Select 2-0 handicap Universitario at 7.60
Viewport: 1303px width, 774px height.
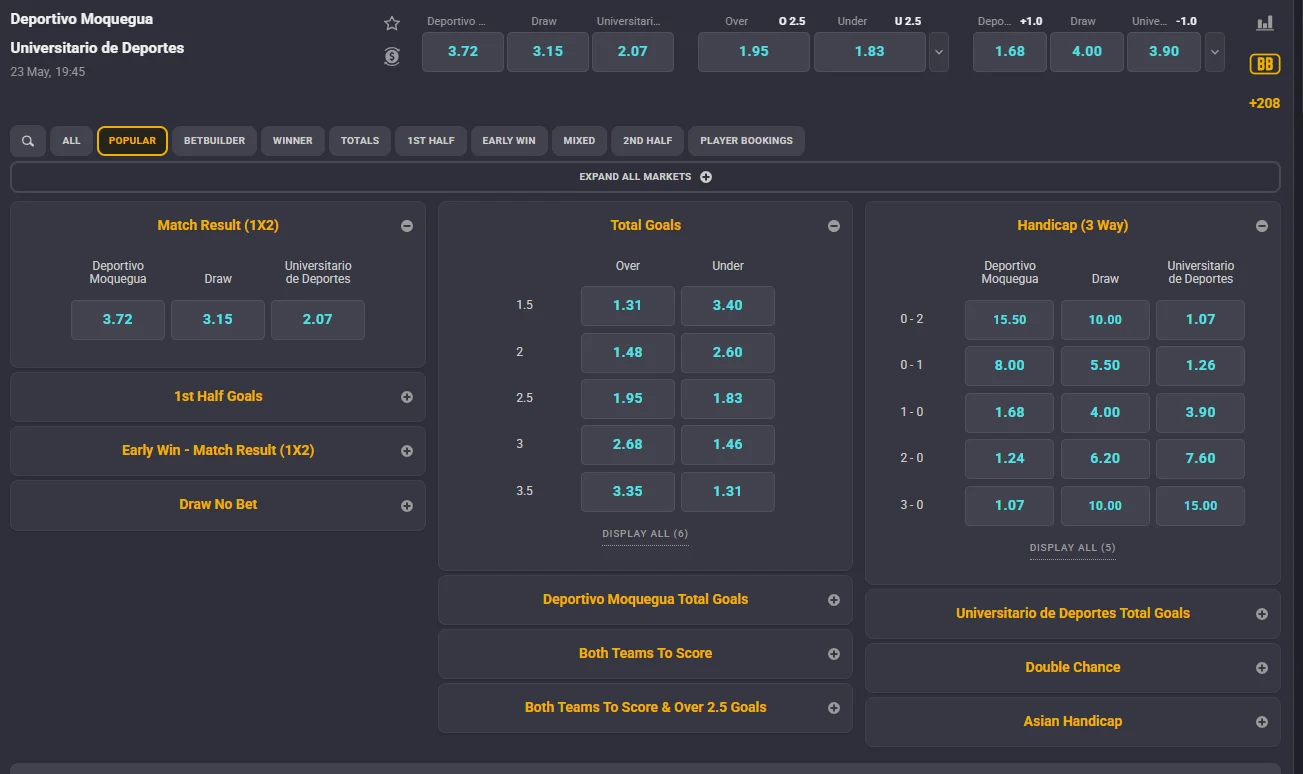point(1200,459)
